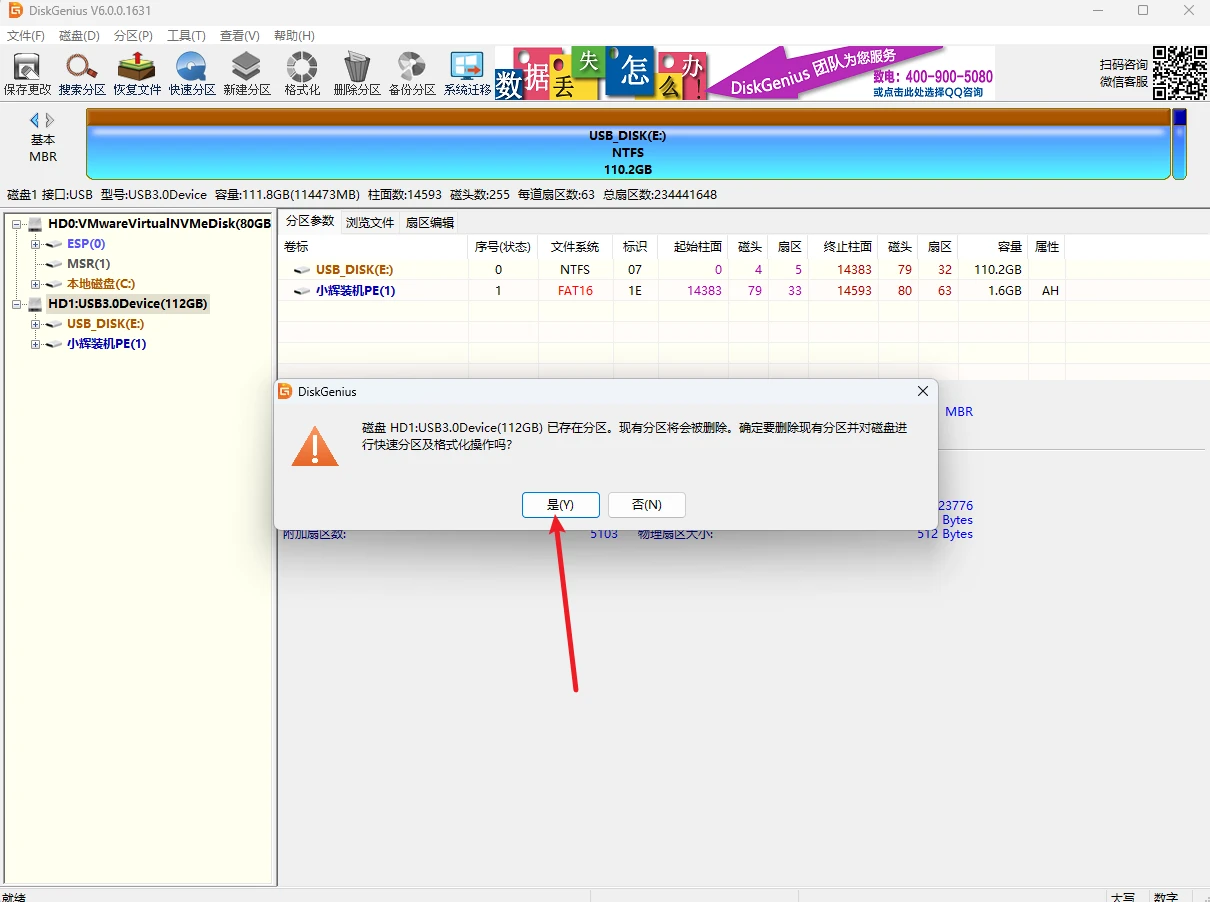Select 本地磁盘(C:) label in the tree

(101, 284)
